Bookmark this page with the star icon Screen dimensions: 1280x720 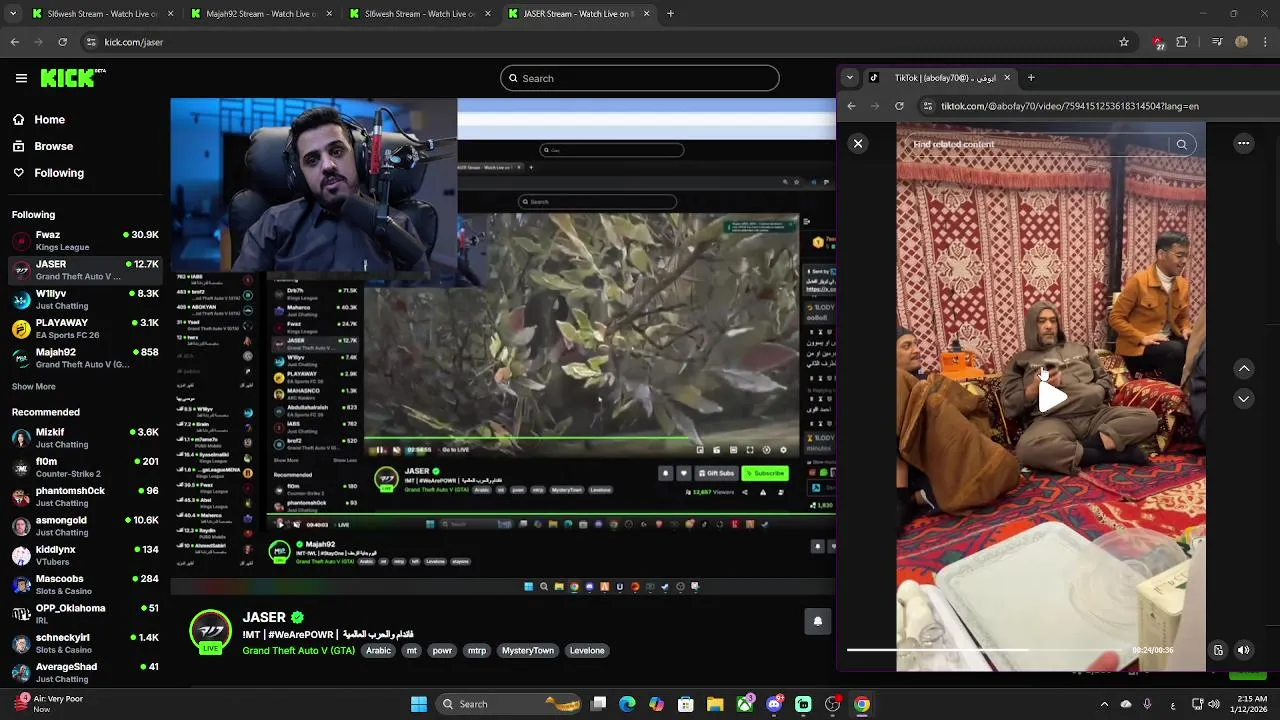(x=1124, y=42)
